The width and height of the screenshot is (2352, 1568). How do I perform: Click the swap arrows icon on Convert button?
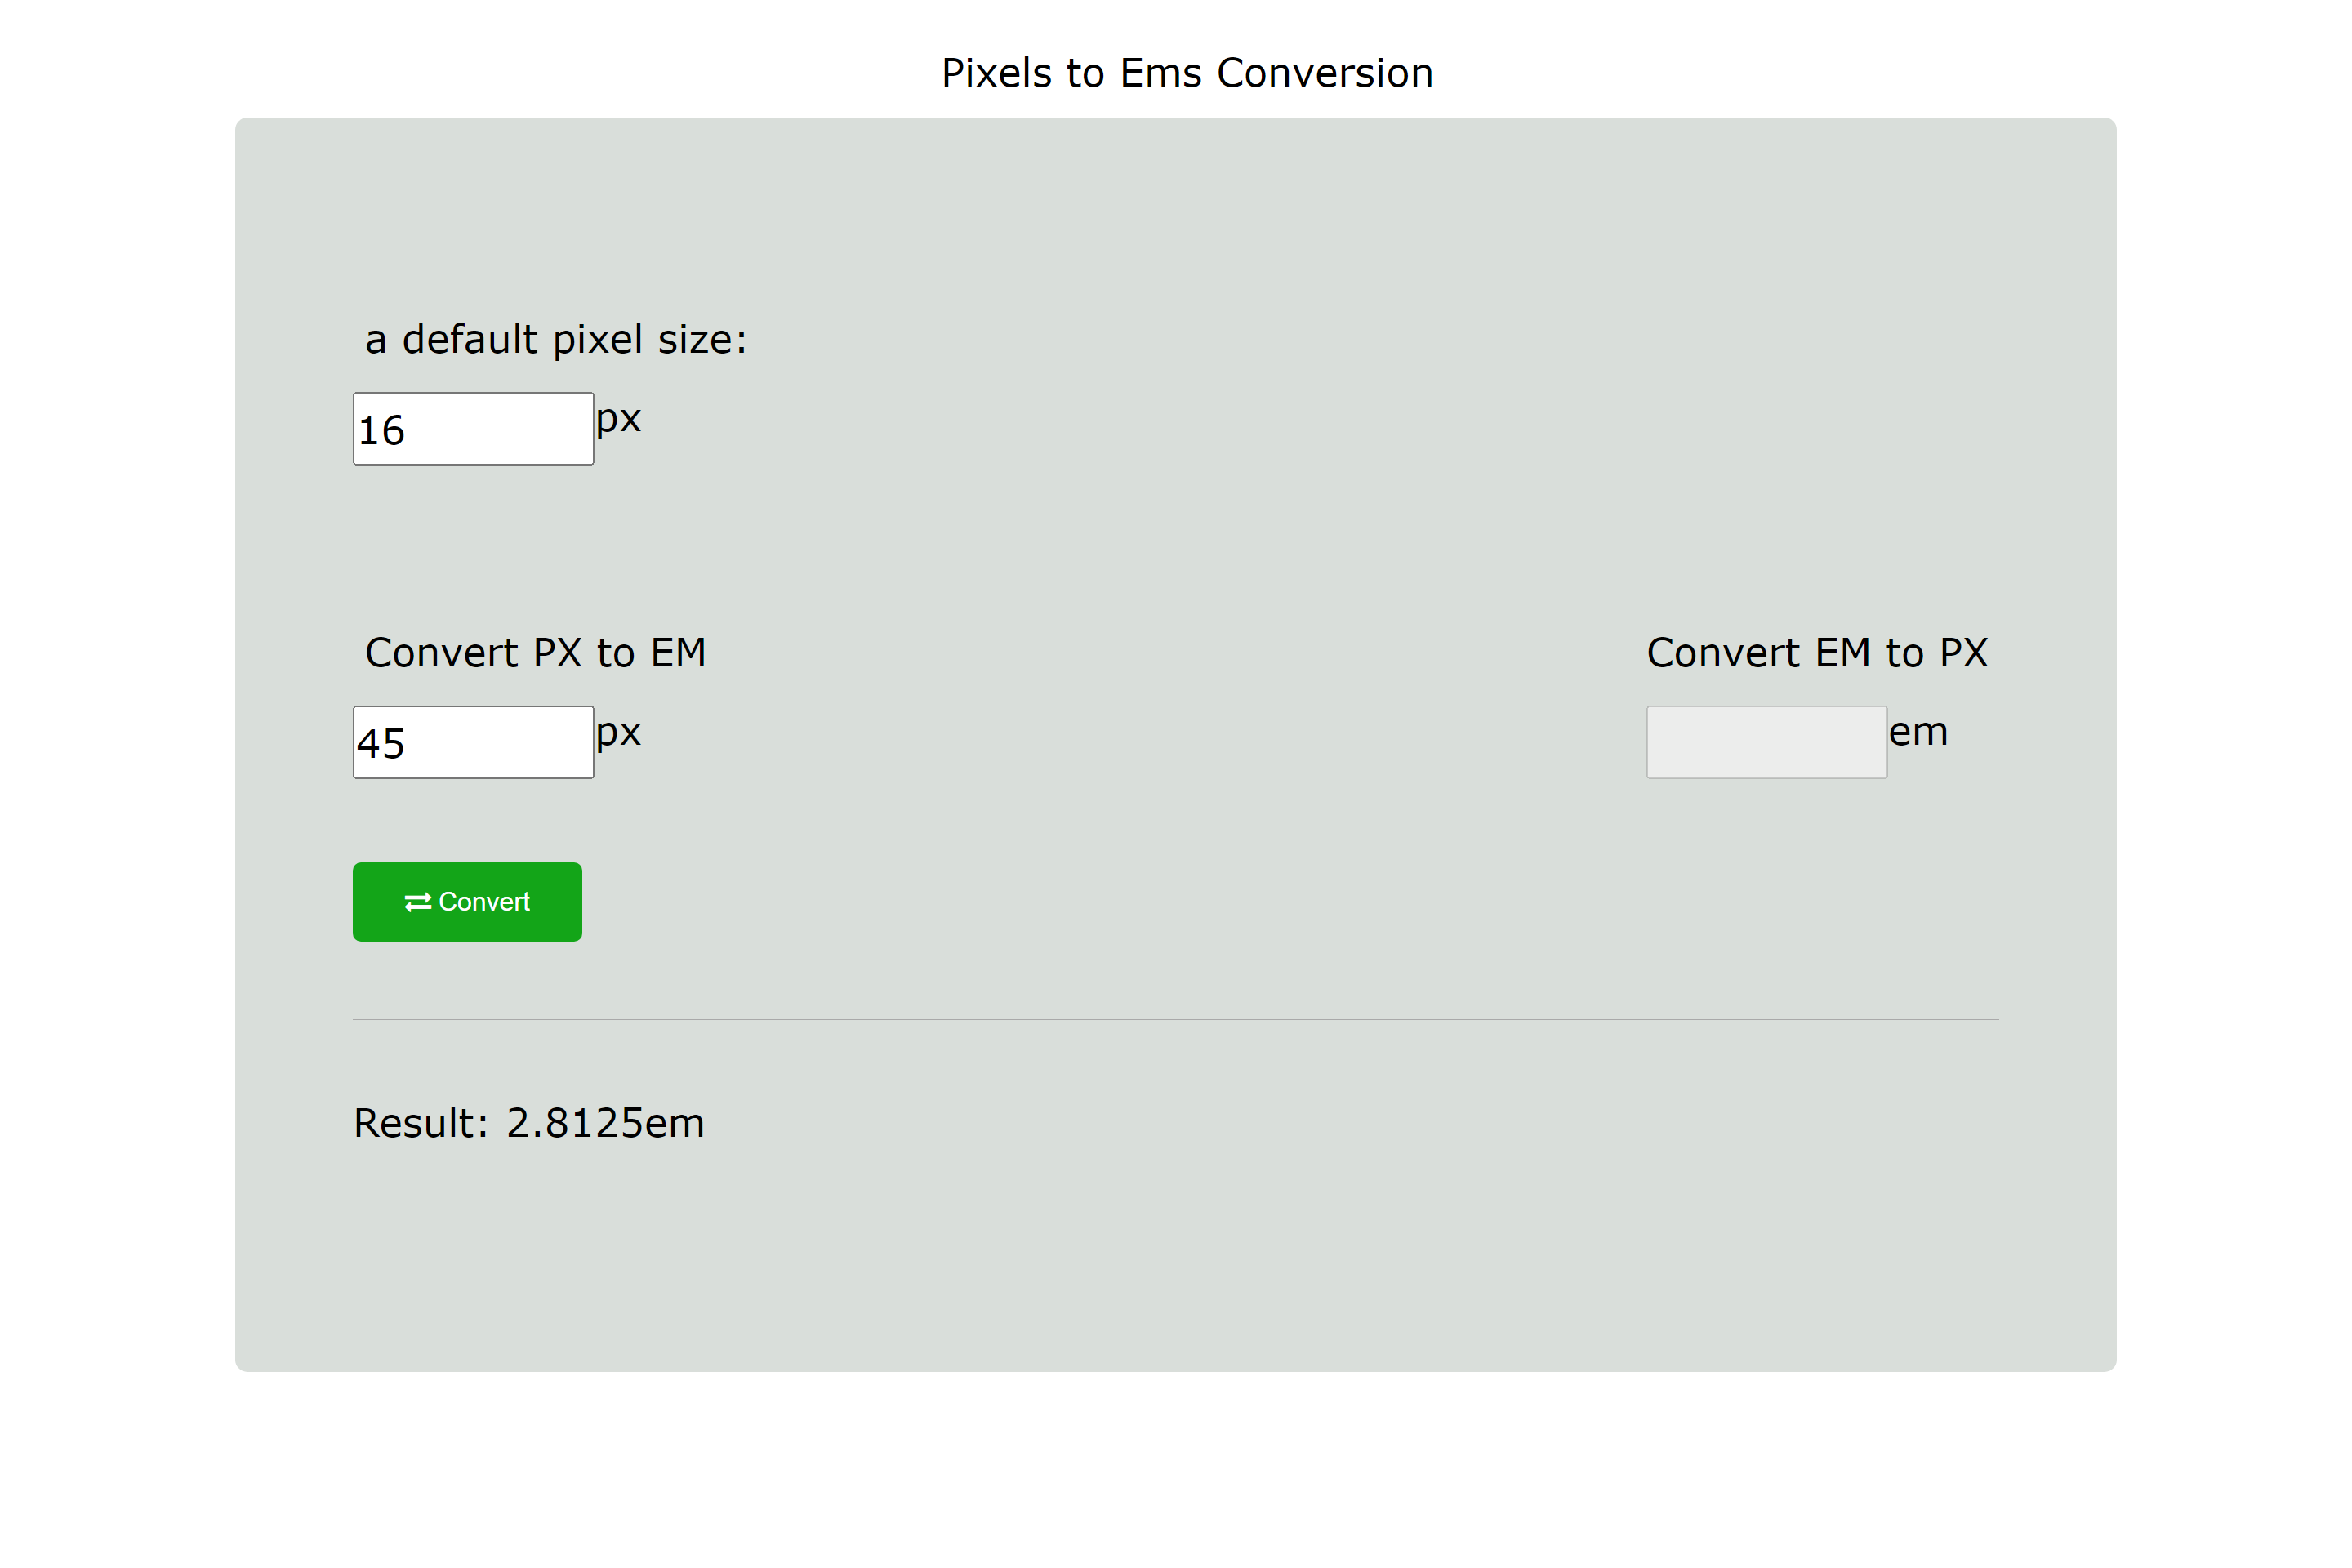point(419,901)
